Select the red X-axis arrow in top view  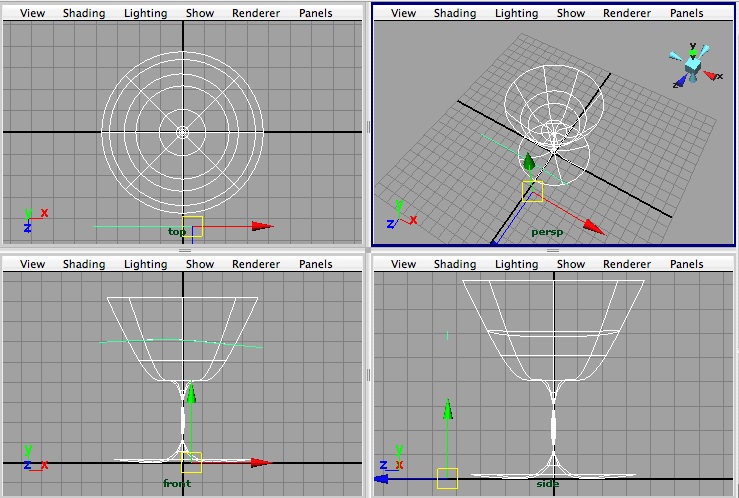[262, 227]
